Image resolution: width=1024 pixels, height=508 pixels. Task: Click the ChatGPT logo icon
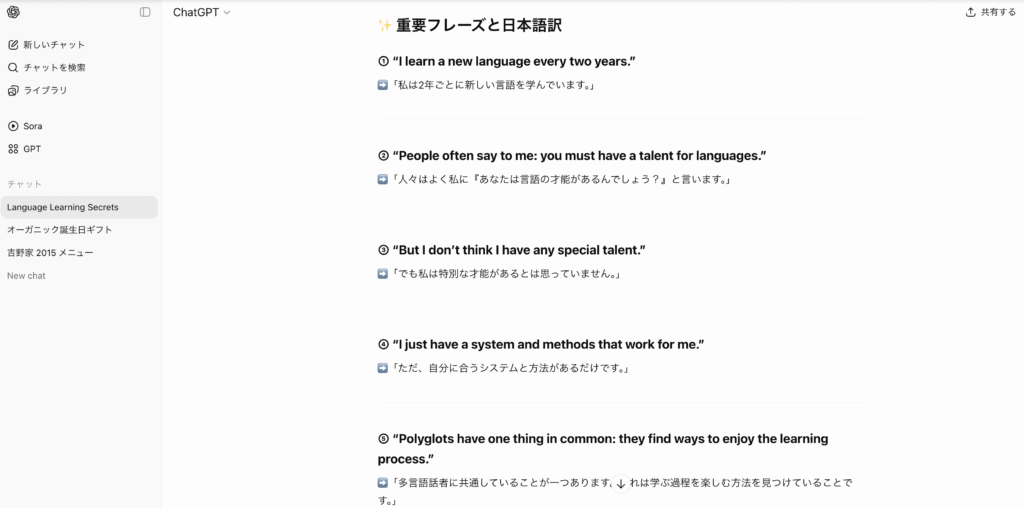tap(13, 12)
